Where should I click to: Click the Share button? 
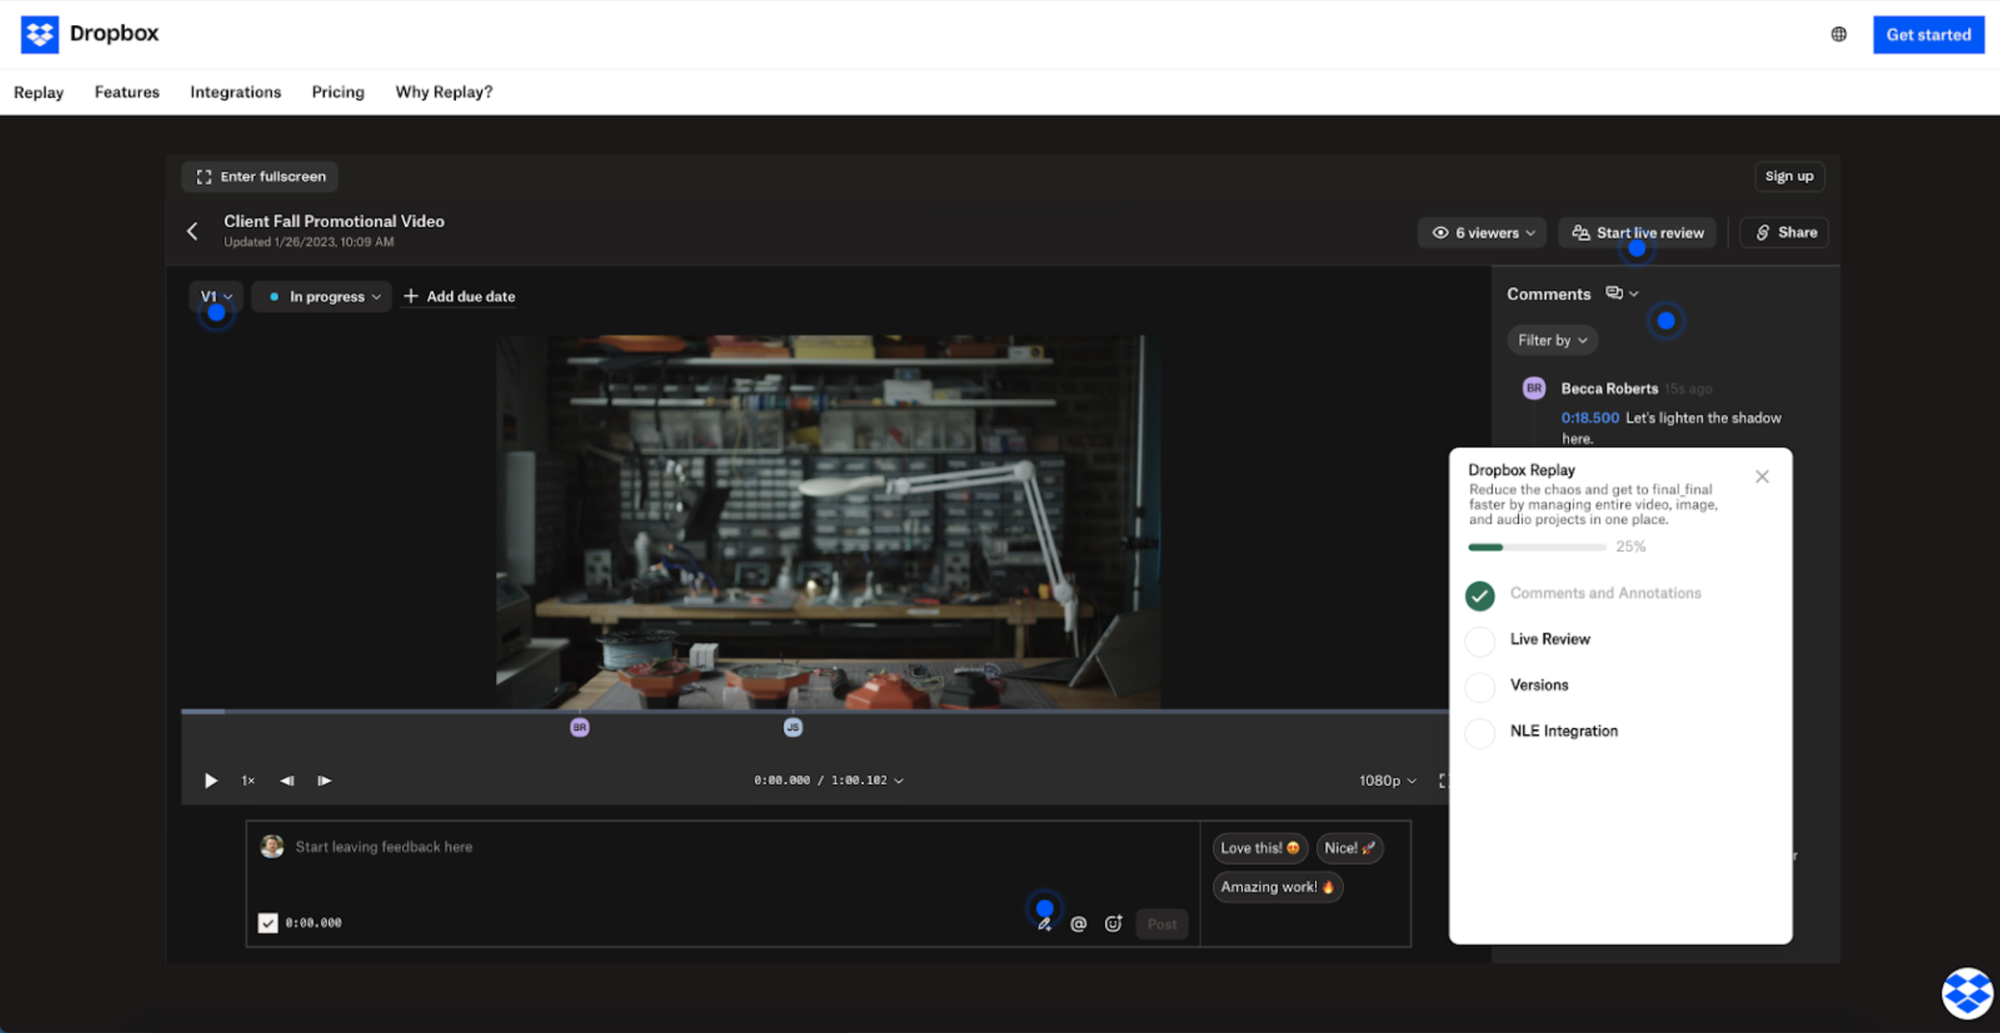(1785, 233)
